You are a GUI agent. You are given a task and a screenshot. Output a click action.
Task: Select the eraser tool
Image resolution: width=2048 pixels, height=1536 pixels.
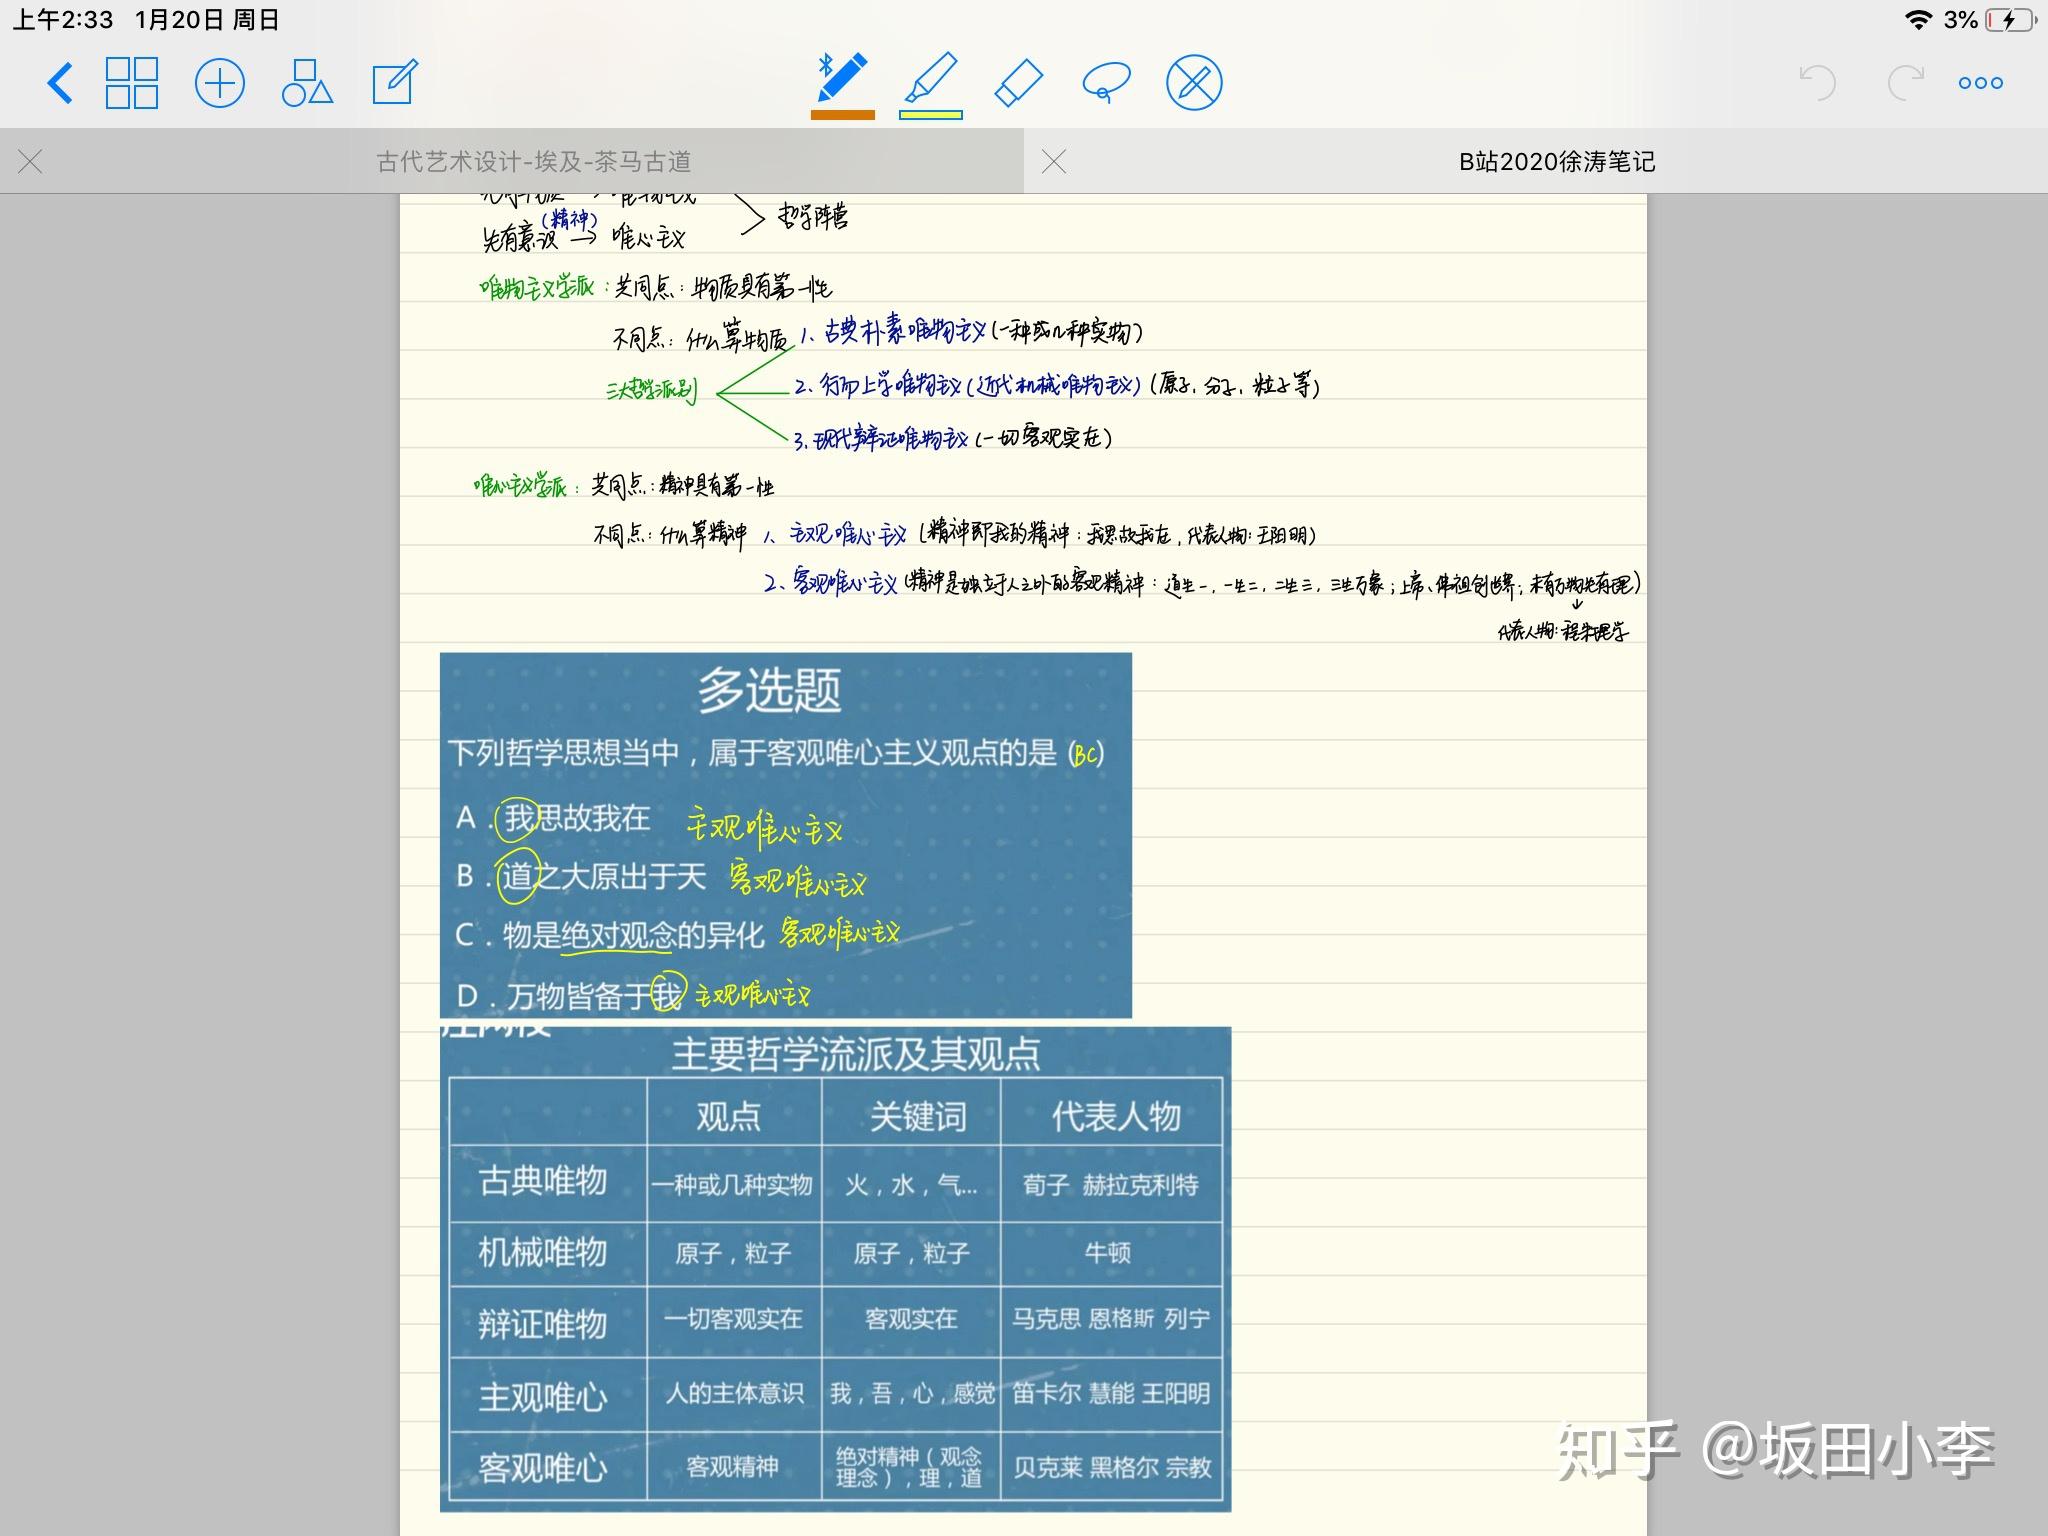point(1019,83)
